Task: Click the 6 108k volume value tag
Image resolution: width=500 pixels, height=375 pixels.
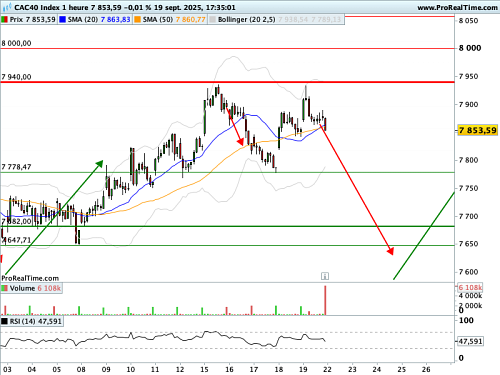Action: [x=470, y=287]
